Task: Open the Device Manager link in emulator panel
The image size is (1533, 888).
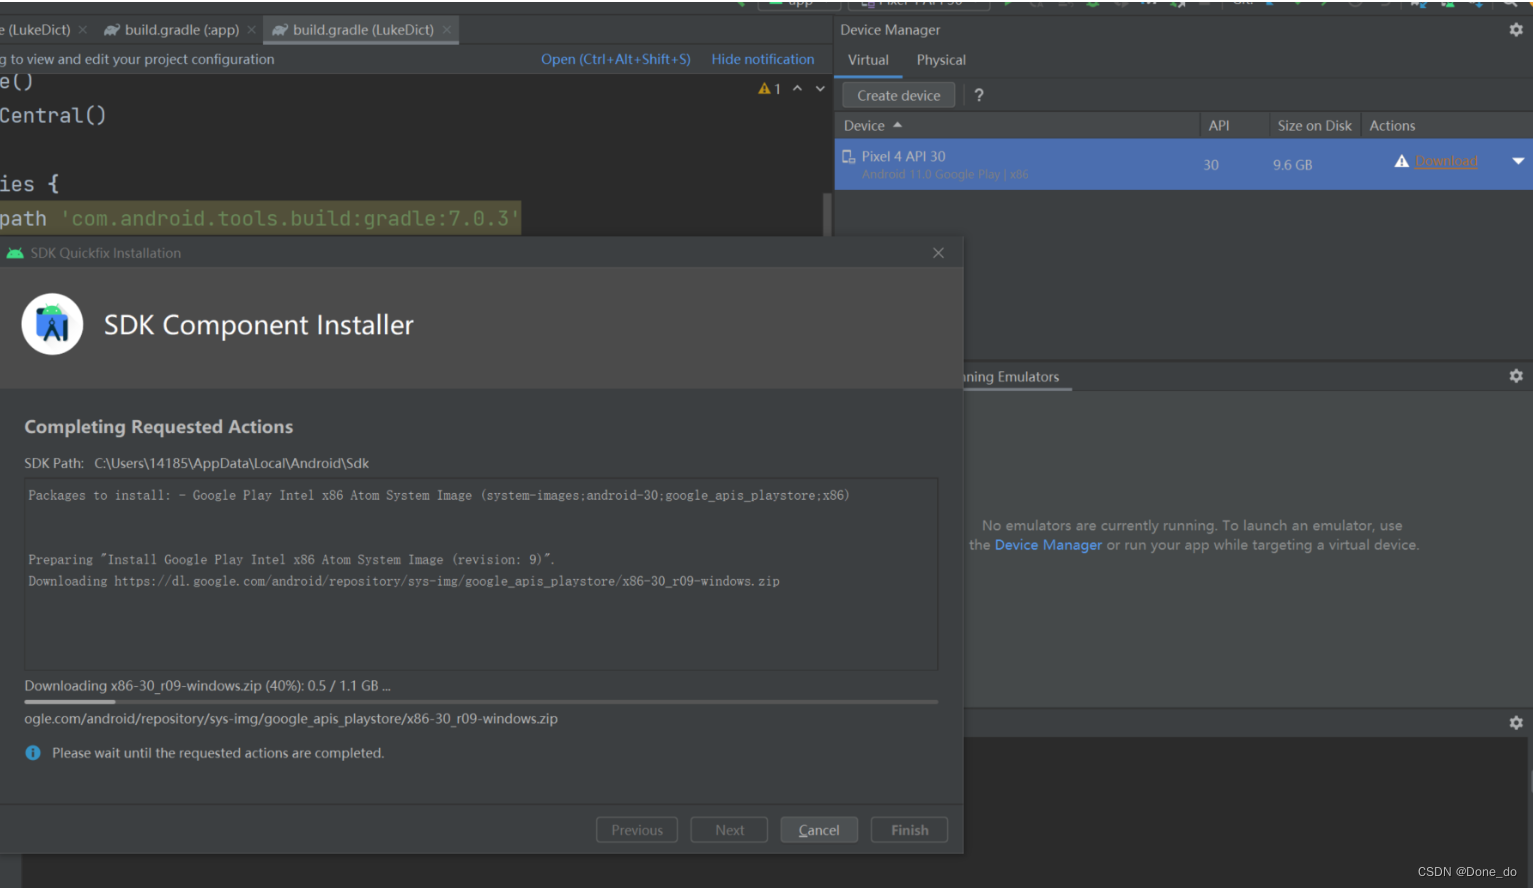Action: click(1048, 545)
